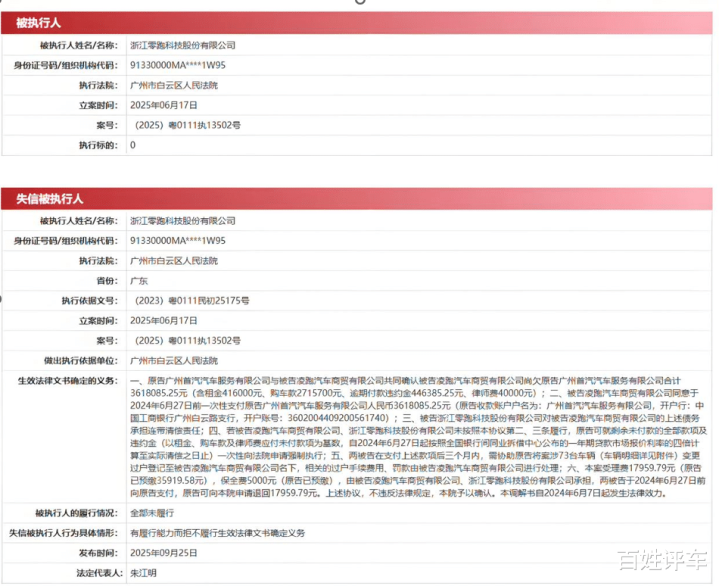
Task: Select bank account number 3602004409200561740
Action: point(338,418)
